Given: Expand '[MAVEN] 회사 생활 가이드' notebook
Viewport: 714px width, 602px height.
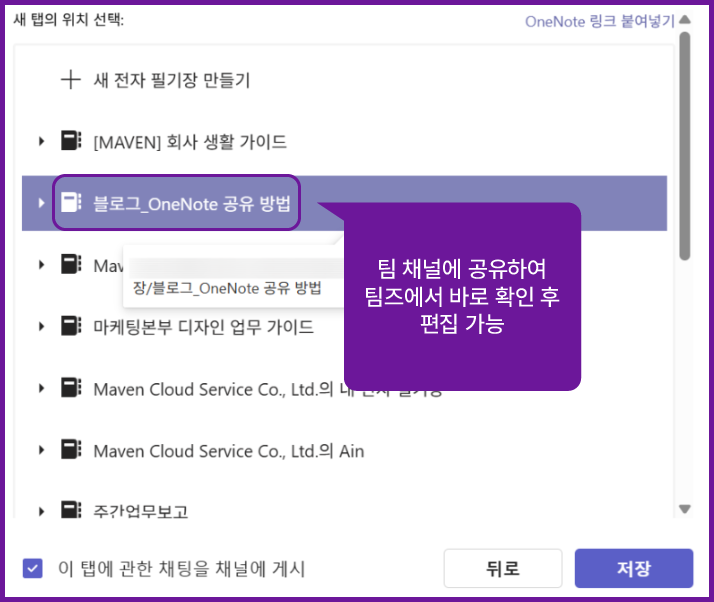Looking at the screenshot, I should (x=41, y=141).
